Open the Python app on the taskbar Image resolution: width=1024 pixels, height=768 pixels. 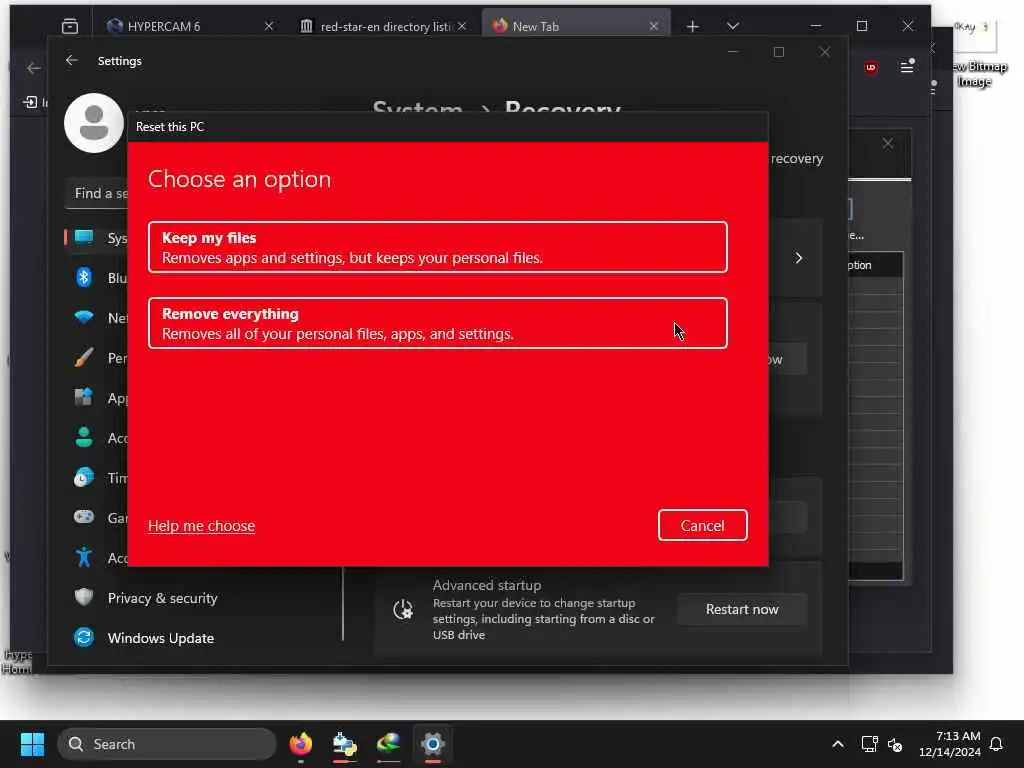[x=345, y=744]
